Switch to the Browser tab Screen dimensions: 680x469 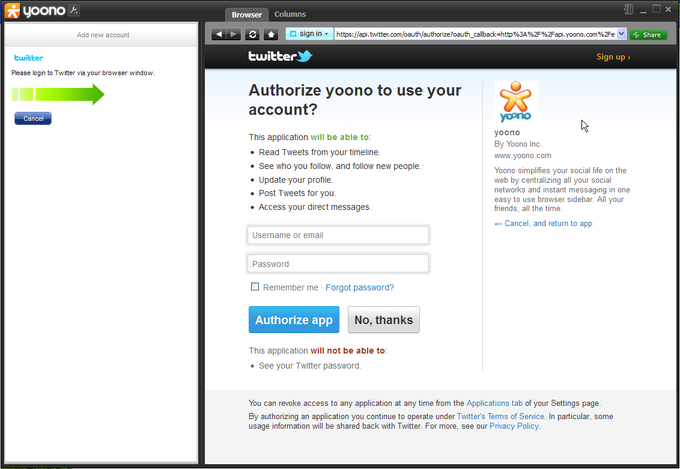coord(246,14)
